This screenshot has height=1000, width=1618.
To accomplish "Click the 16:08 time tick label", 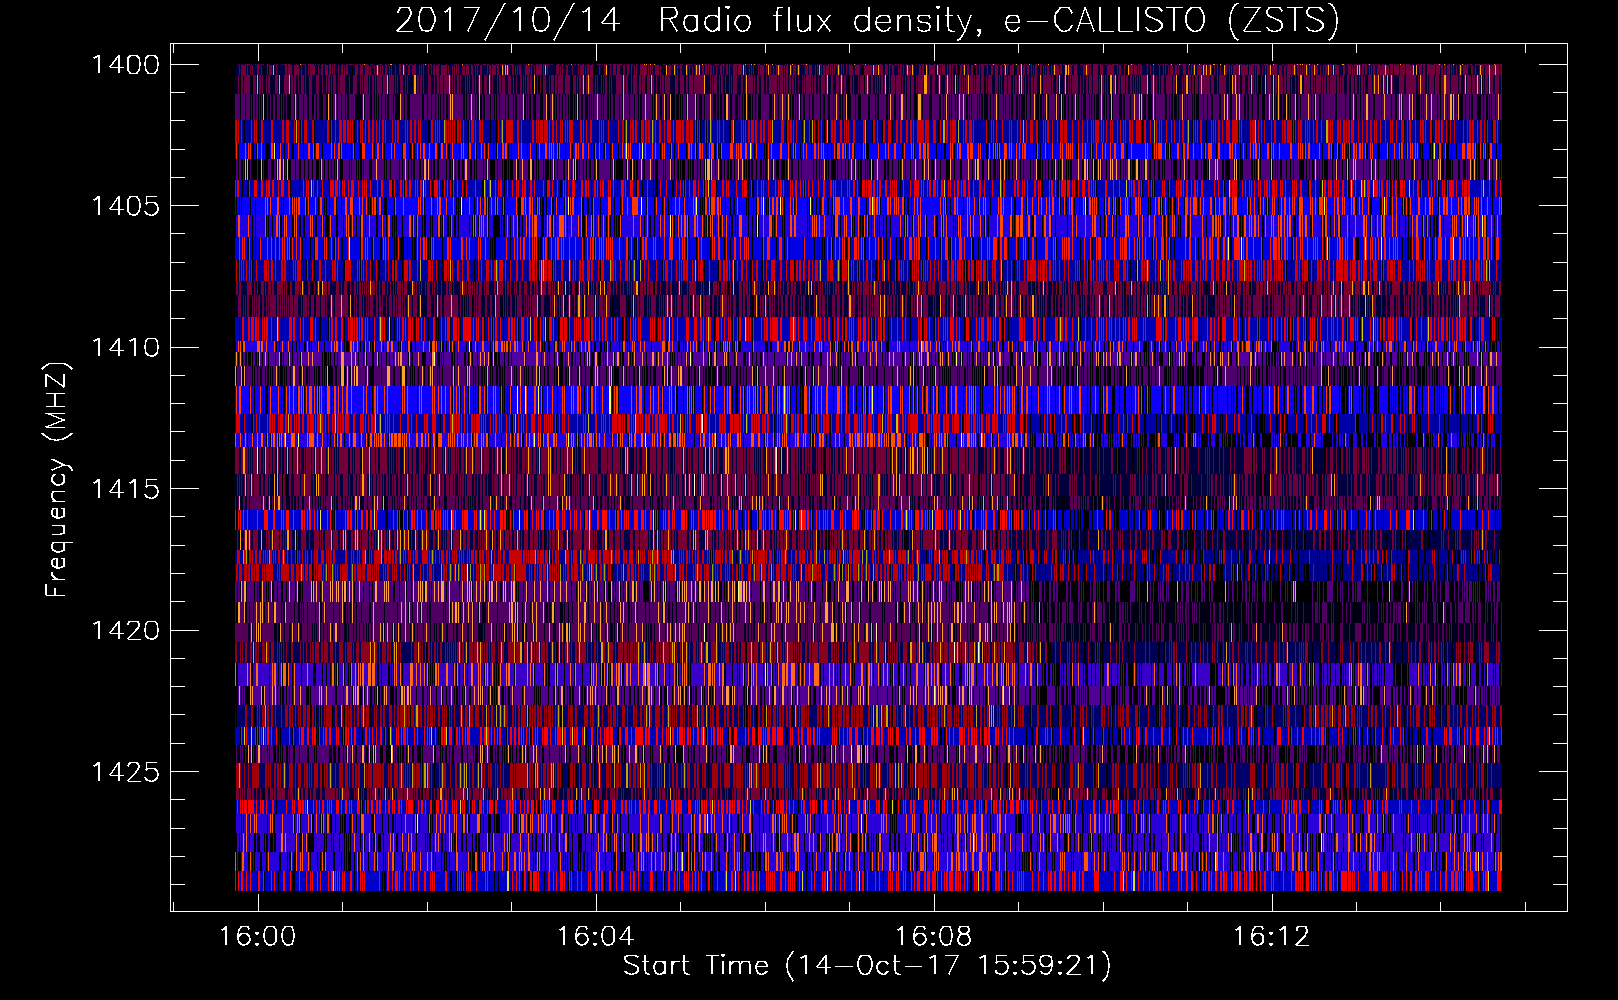I will pos(934,937).
